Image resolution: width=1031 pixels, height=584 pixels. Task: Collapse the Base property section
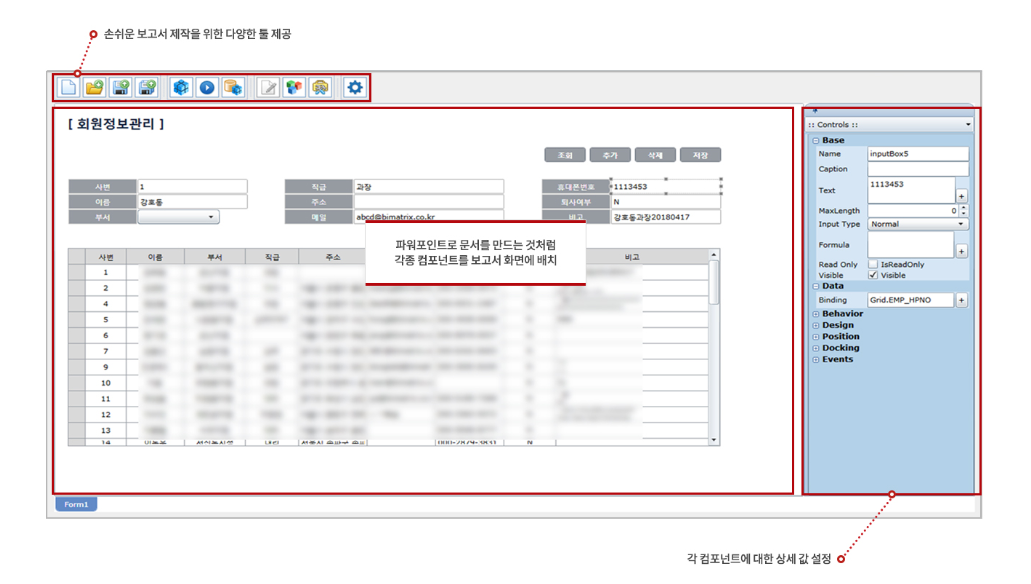[x=816, y=141]
